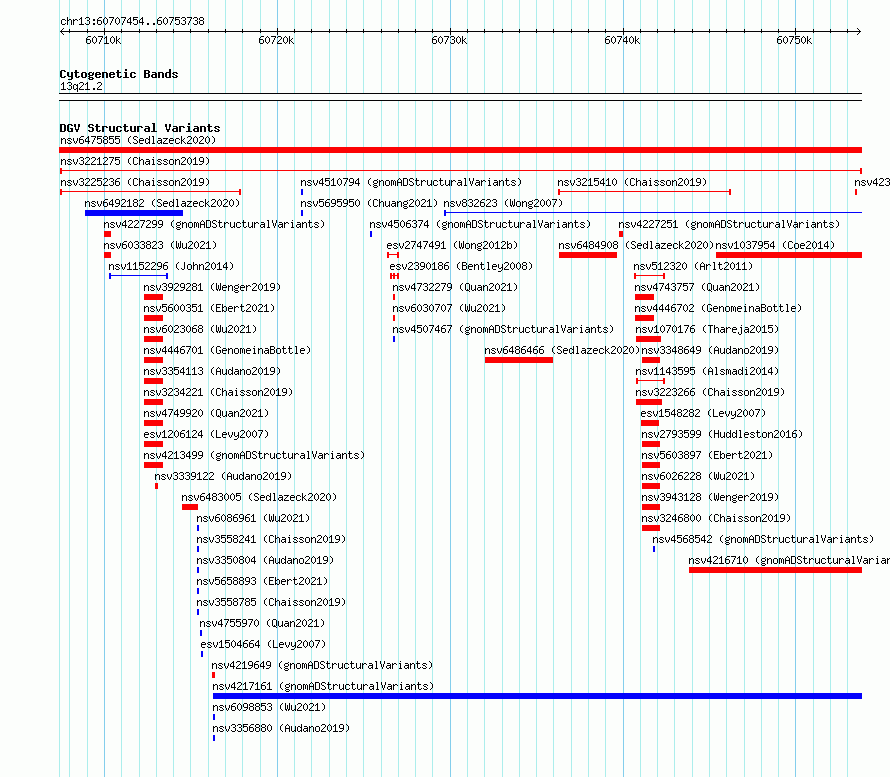Open nsv1070176 (Thareja2015) variant
The width and height of the screenshot is (890, 777).
click(707, 329)
